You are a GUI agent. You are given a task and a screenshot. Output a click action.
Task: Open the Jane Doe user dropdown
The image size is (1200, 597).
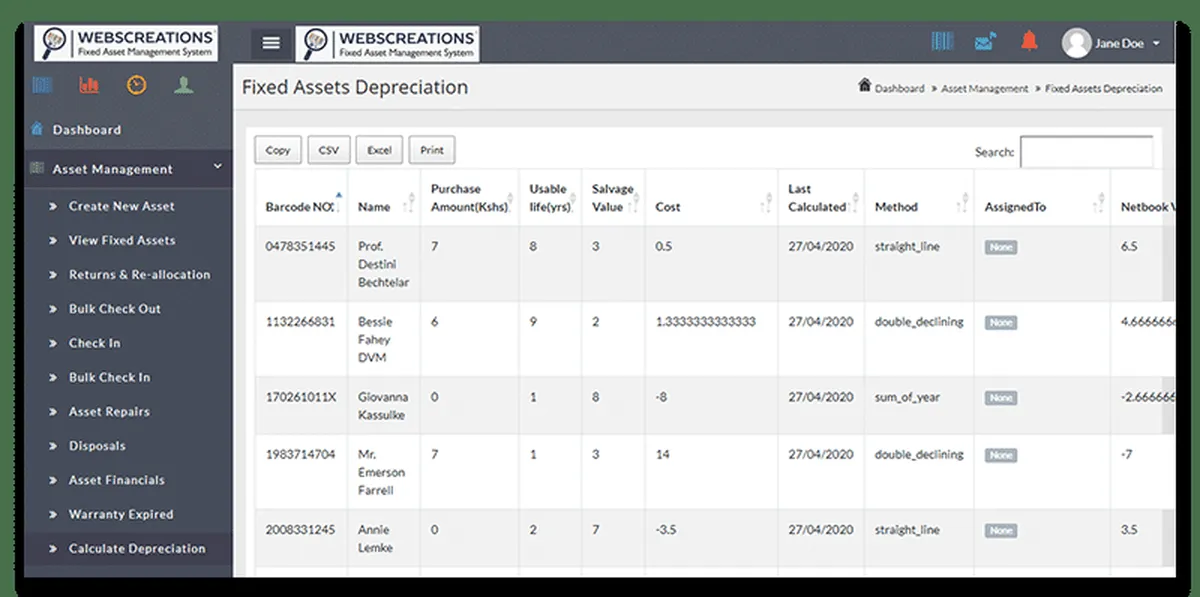click(1113, 43)
